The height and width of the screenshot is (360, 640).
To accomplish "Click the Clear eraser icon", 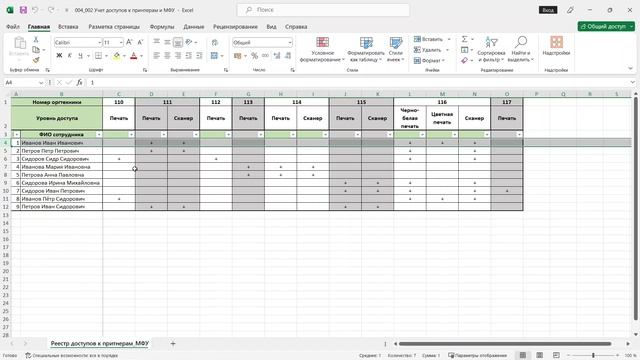I will click(x=464, y=60).
